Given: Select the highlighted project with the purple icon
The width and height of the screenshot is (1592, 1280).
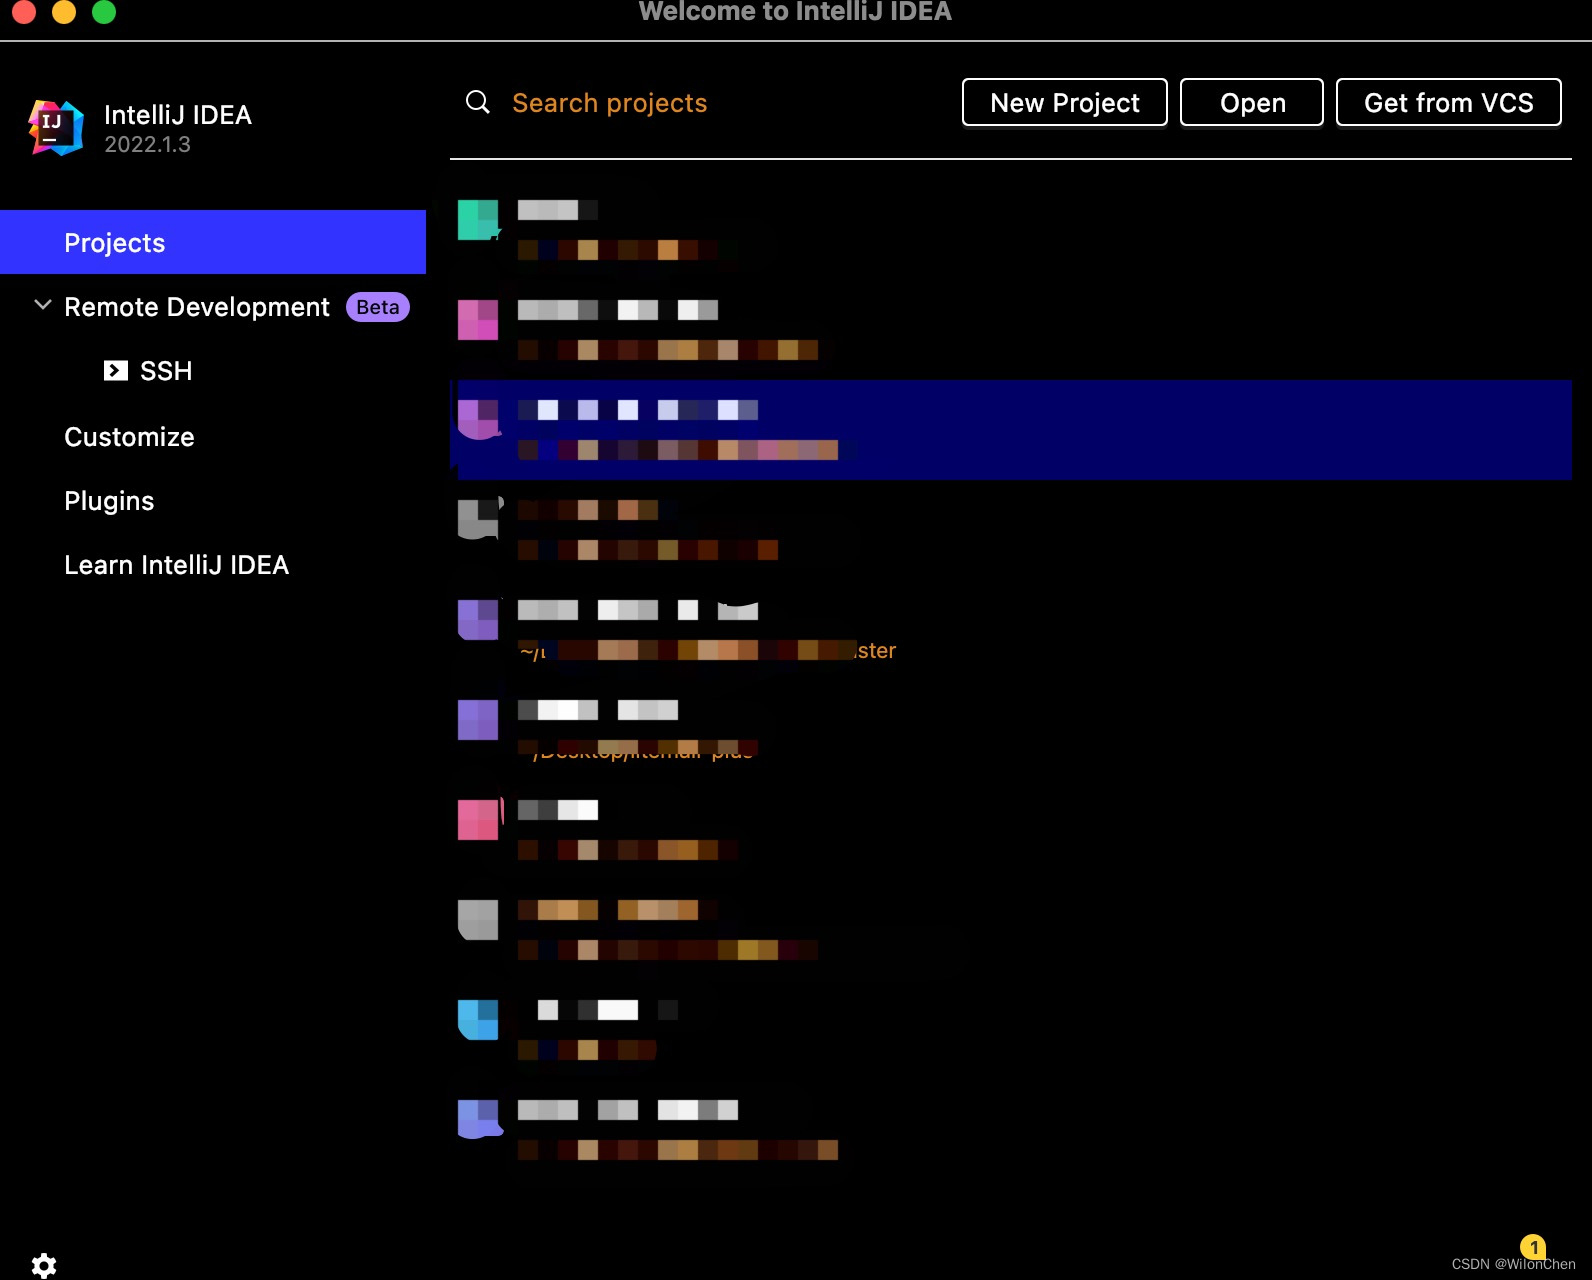Looking at the screenshot, I should pyautogui.click(x=1011, y=430).
